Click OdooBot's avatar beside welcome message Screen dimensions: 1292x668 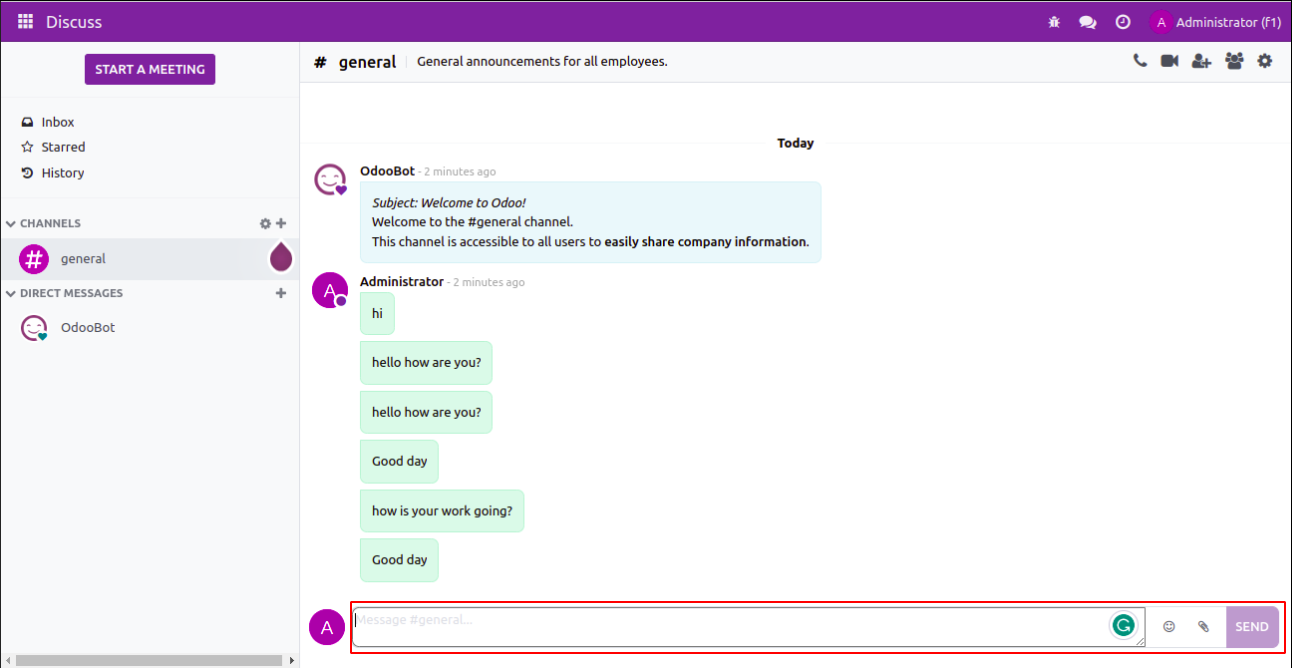(x=330, y=180)
